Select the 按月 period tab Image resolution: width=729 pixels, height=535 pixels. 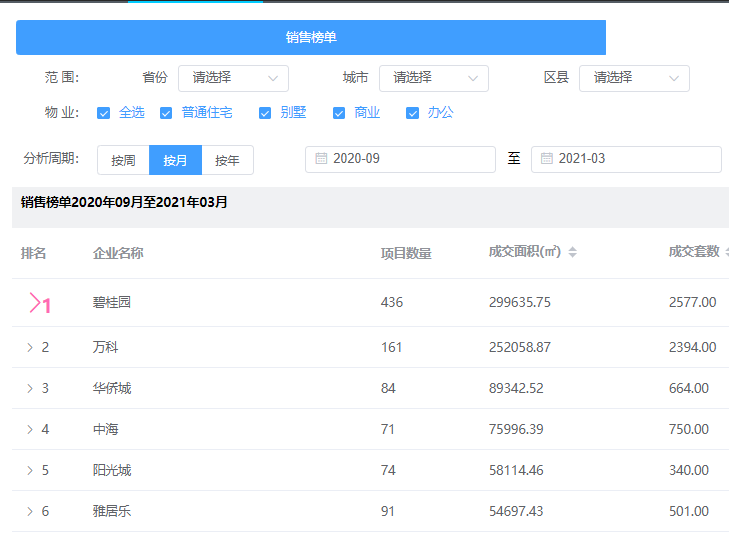175,160
